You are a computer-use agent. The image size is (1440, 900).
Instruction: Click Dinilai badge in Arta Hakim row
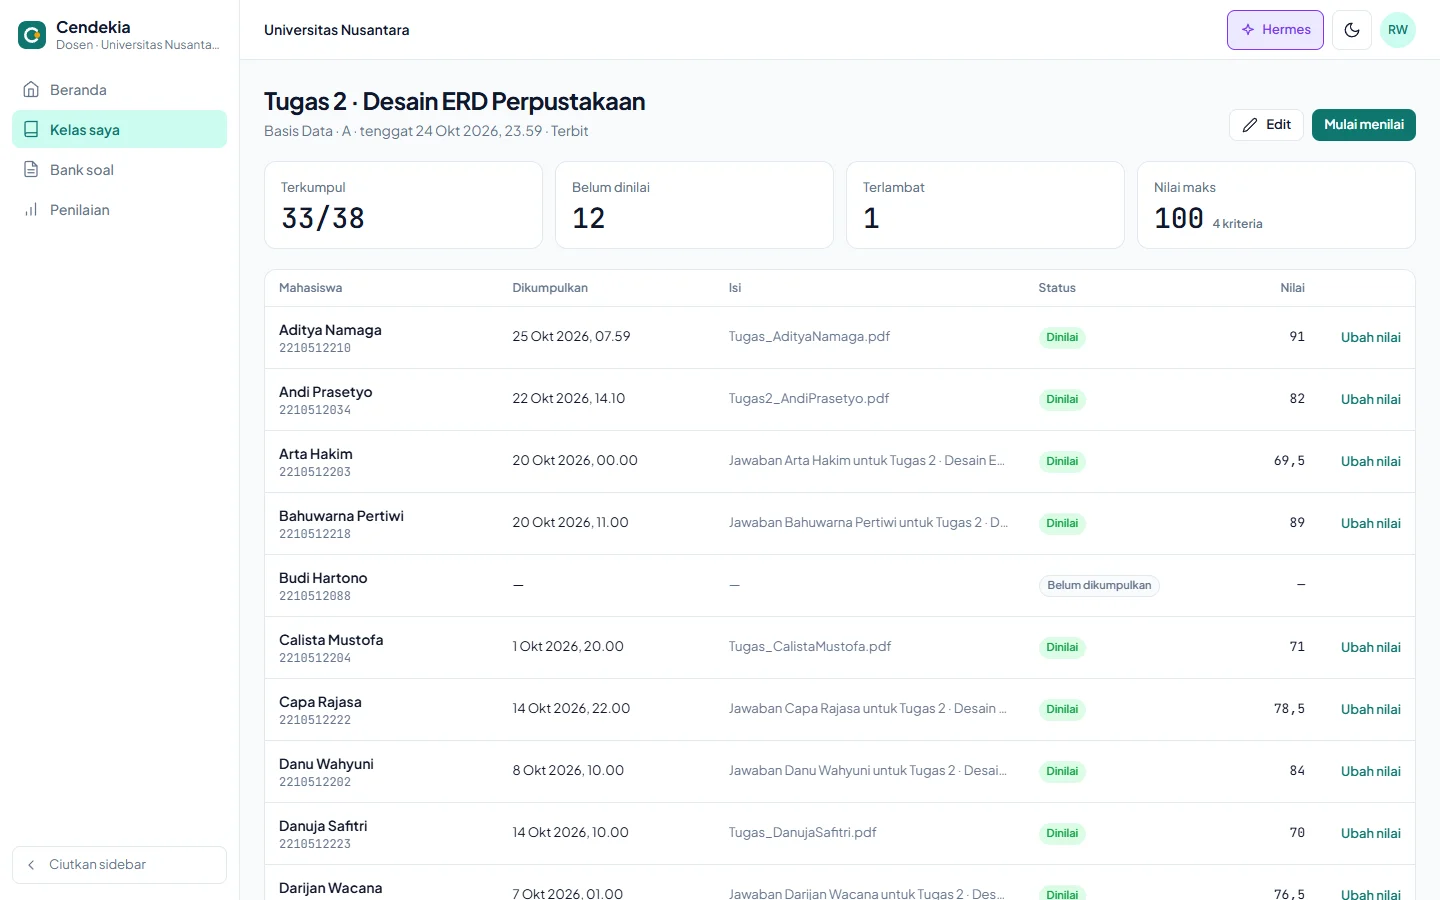1062,461
